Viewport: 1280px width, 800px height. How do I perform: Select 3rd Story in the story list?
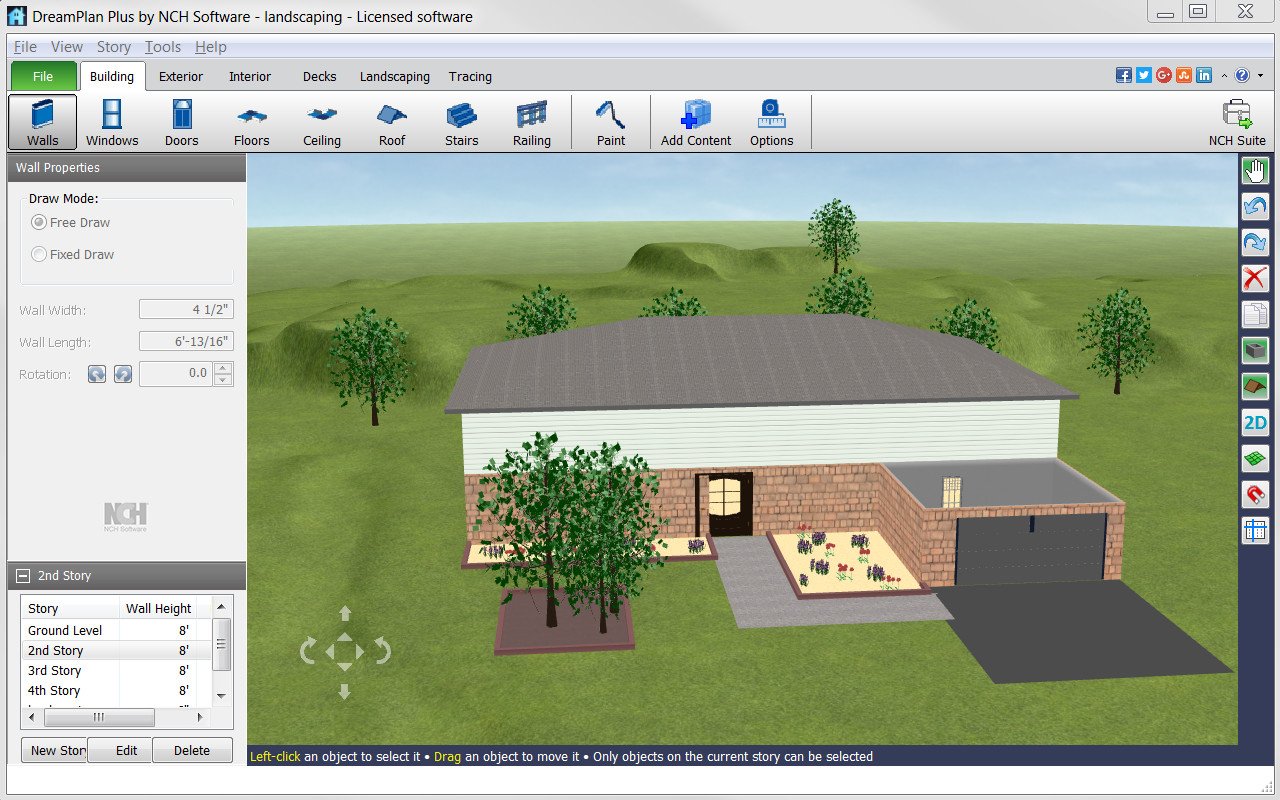pyautogui.click(x=55, y=670)
